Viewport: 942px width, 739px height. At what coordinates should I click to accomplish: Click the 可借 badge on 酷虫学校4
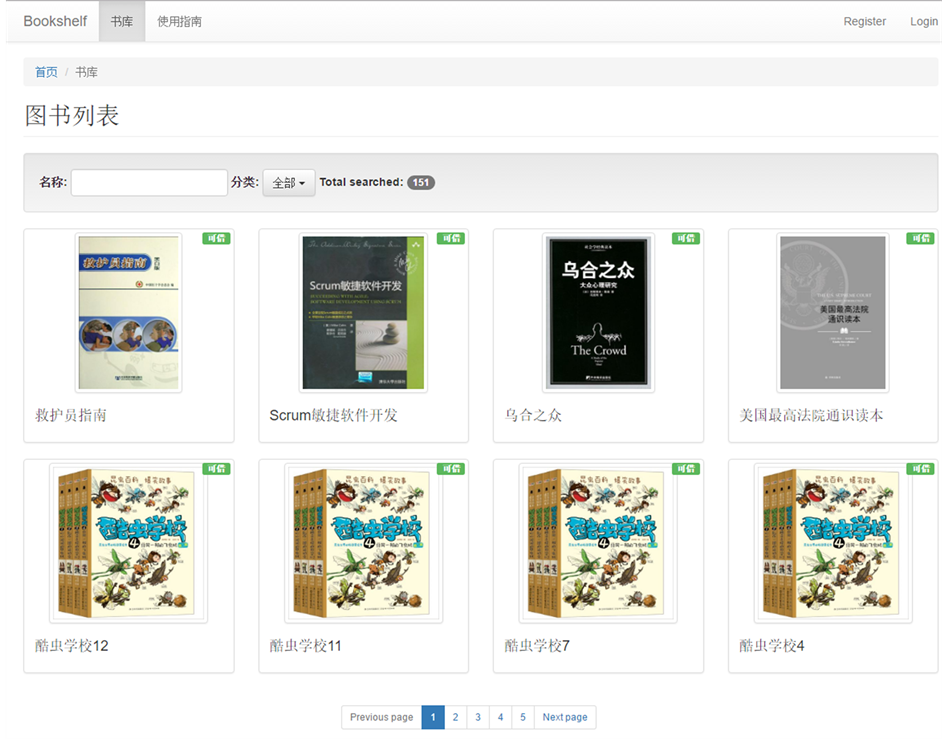[920, 468]
